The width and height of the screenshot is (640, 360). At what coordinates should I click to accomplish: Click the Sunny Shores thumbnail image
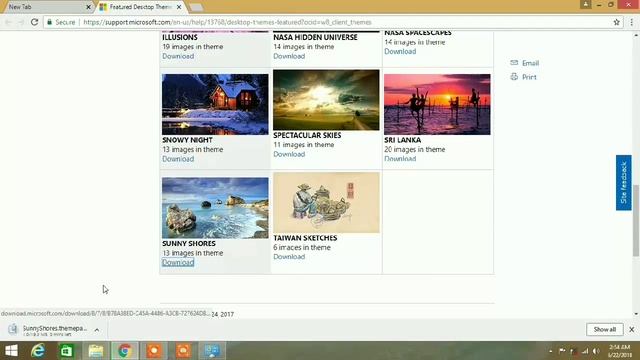click(215, 208)
